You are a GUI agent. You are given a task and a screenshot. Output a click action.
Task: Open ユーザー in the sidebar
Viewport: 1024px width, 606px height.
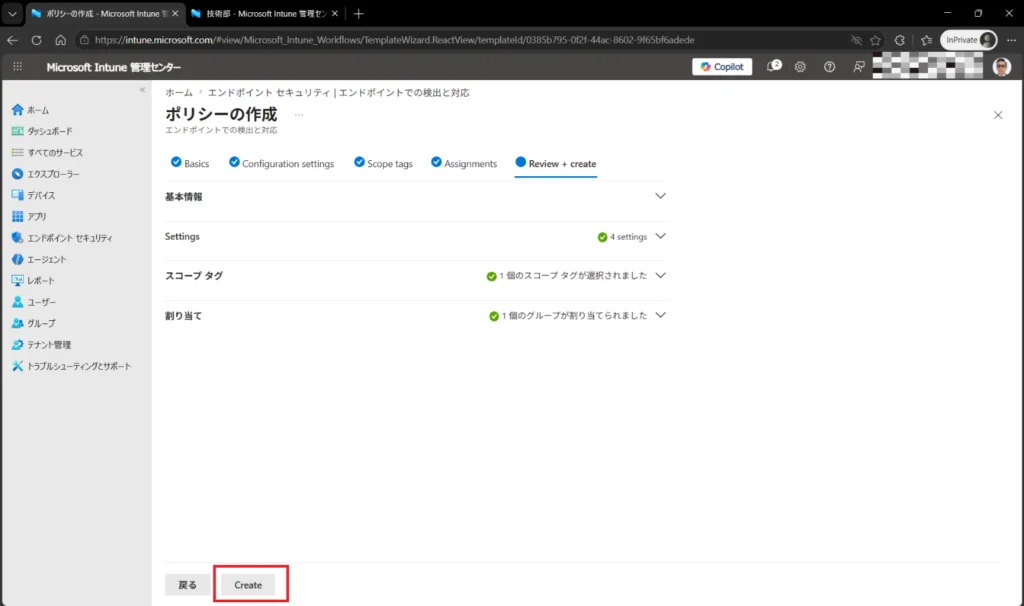[34, 302]
